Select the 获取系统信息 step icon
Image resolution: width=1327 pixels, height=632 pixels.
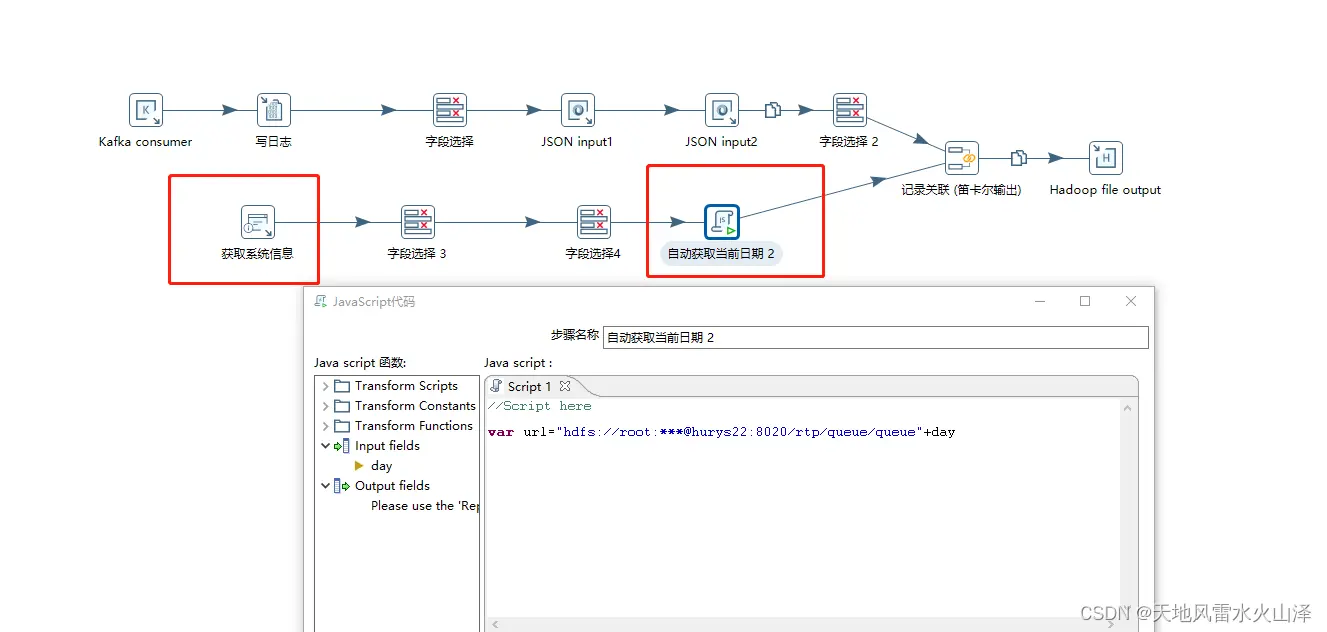(x=257, y=222)
